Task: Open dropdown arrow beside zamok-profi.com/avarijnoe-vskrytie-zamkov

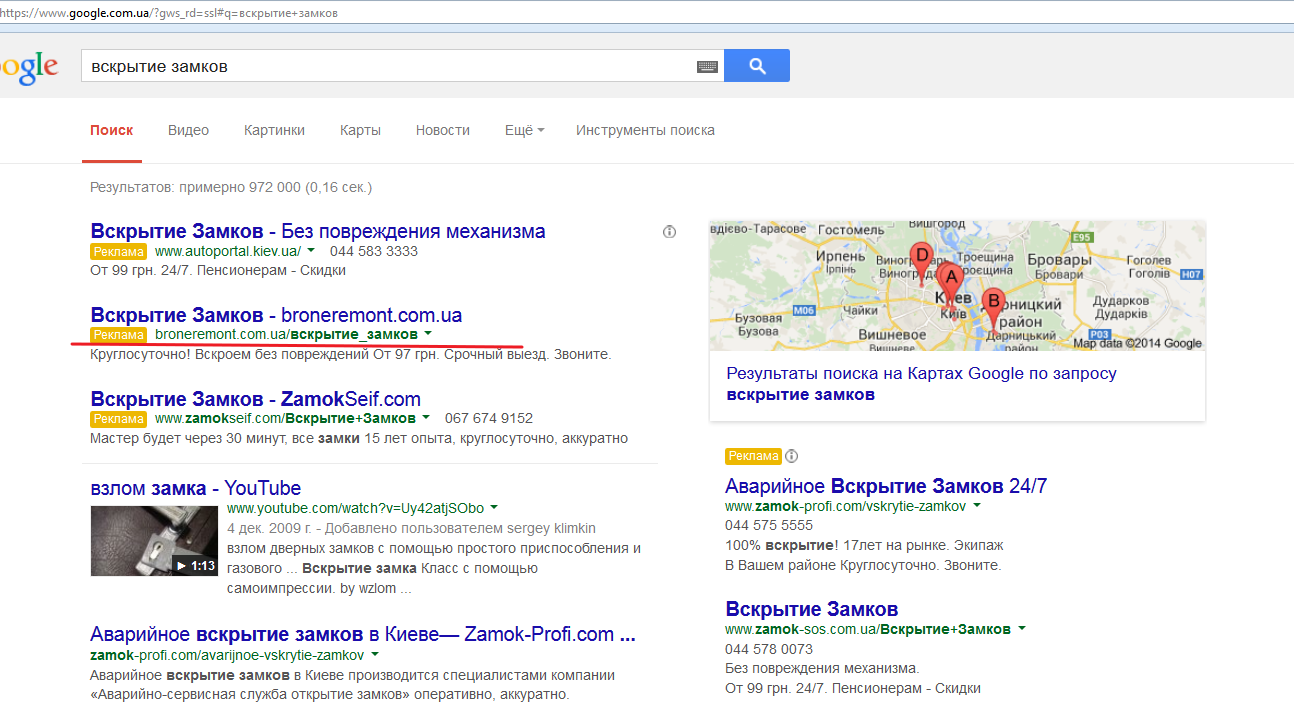Action: point(375,655)
